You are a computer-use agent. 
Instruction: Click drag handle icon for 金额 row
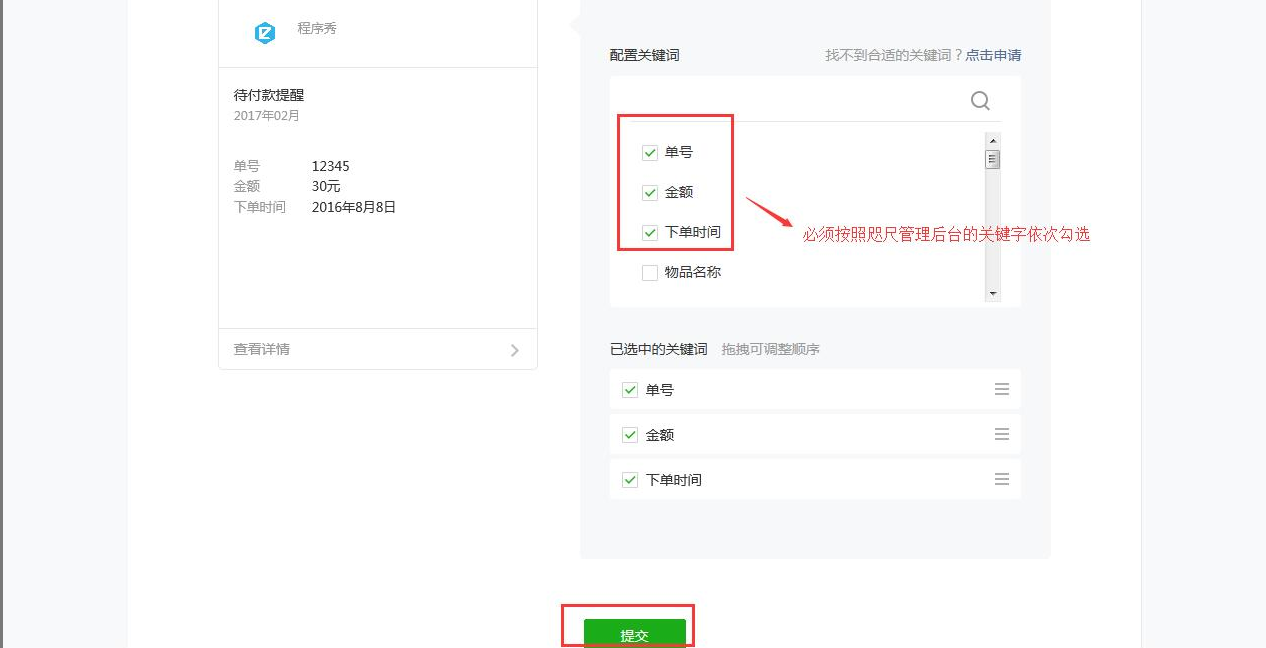click(x=1001, y=434)
